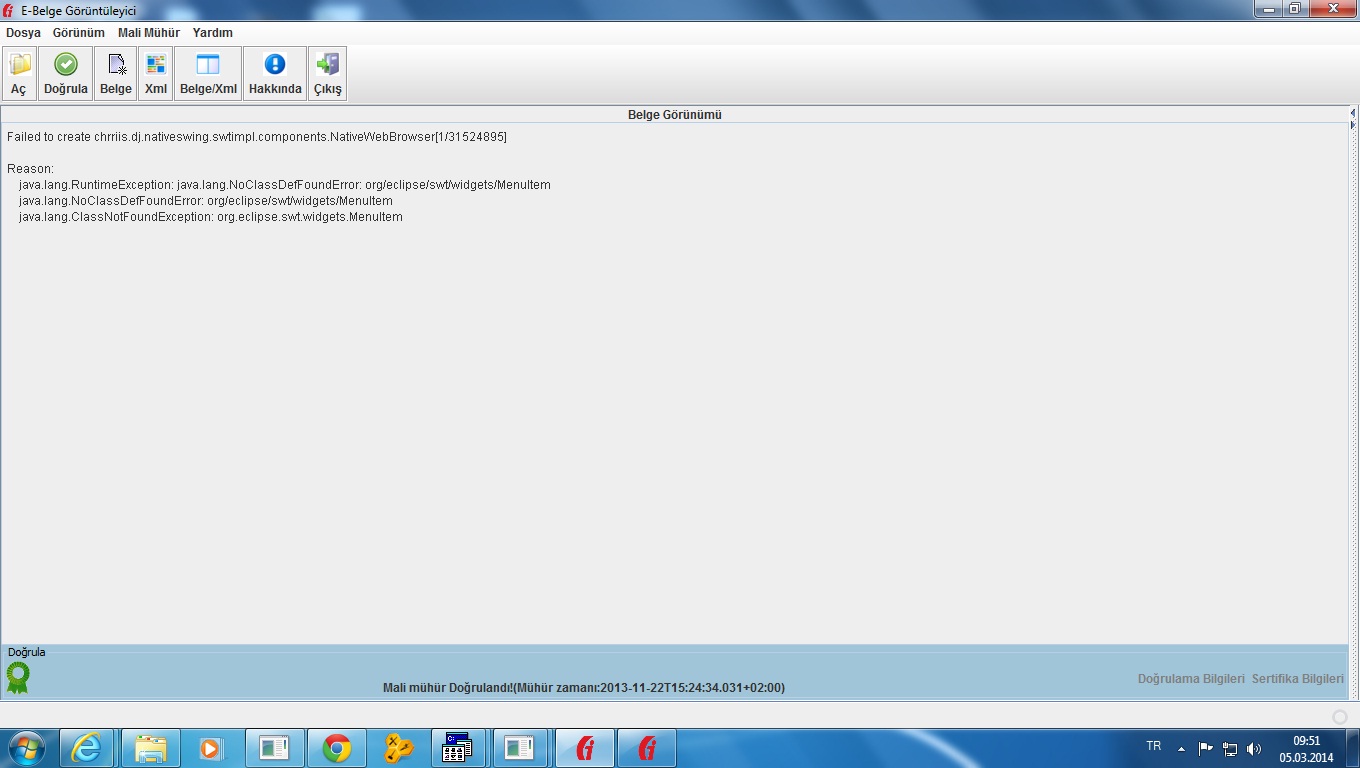
Task: Expand side panel with the right arrow
Action: (1353, 125)
